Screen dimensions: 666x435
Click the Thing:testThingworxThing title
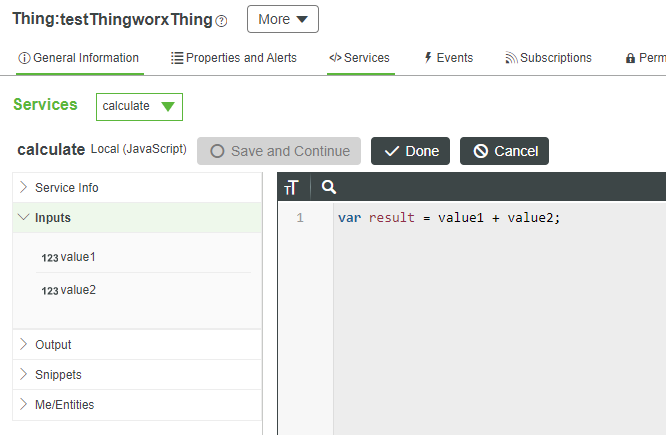click(113, 20)
